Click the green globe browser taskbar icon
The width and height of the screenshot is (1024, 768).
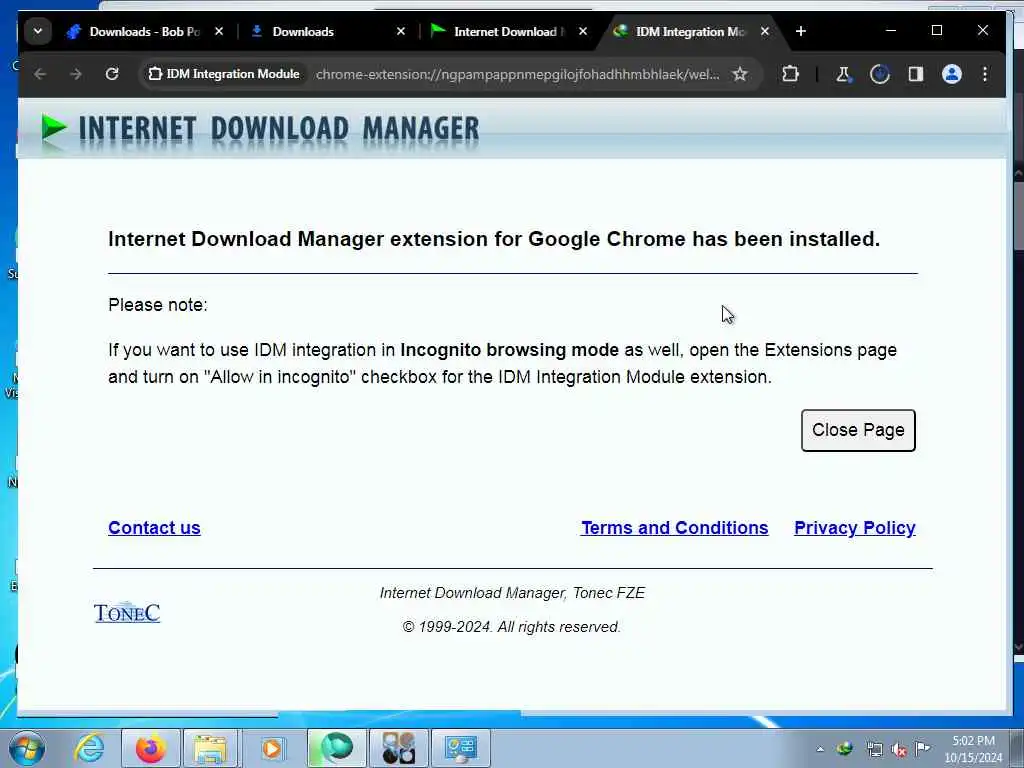coord(336,748)
